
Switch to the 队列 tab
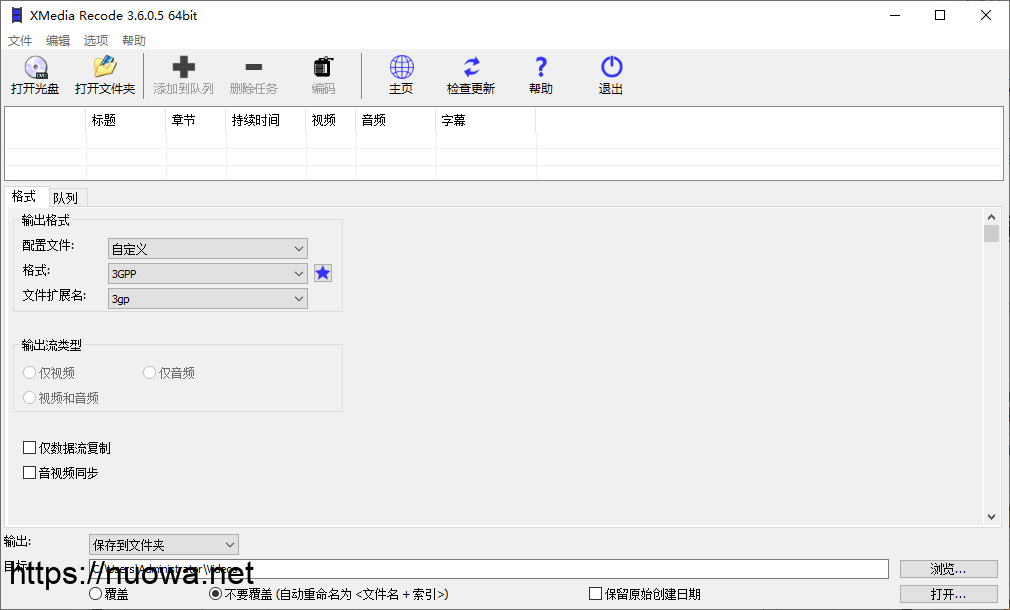click(x=65, y=198)
